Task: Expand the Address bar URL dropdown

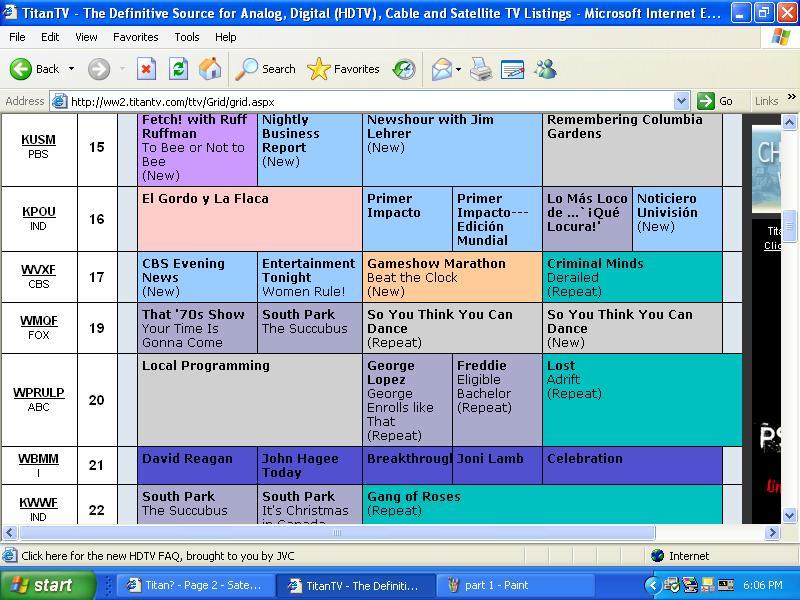Action: click(681, 101)
